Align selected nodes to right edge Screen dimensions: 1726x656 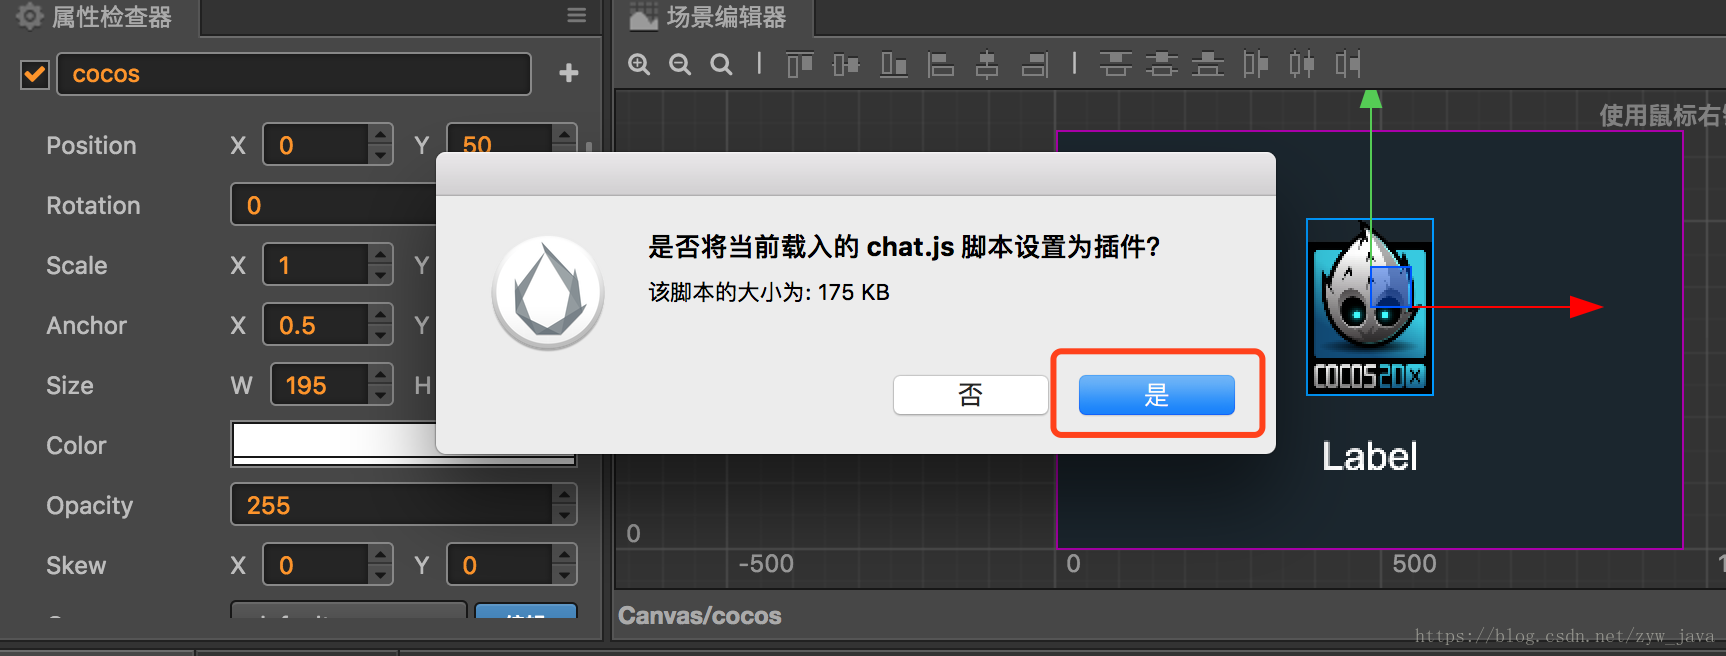point(1035,65)
